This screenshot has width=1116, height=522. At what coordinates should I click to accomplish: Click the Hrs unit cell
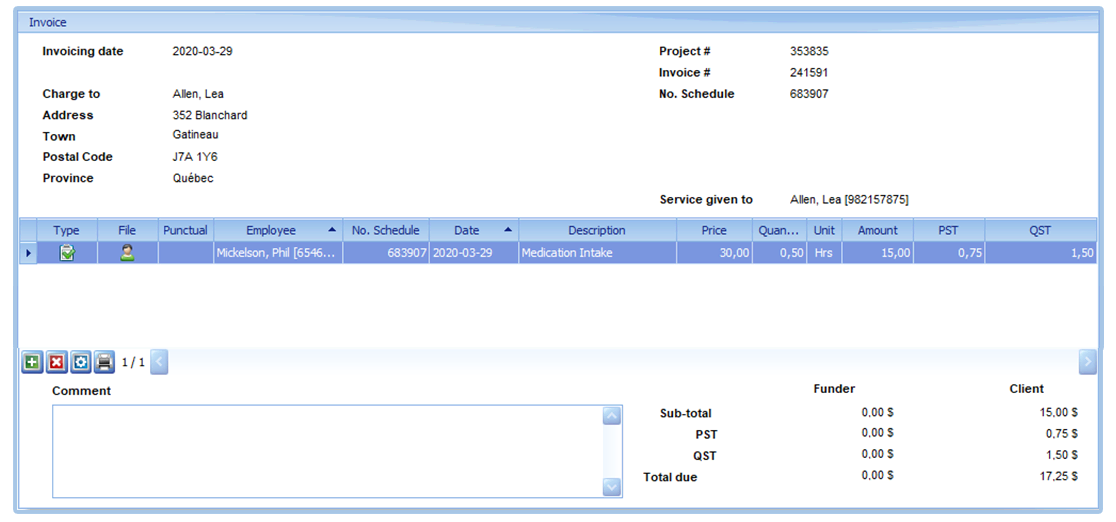[x=824, y=253]
